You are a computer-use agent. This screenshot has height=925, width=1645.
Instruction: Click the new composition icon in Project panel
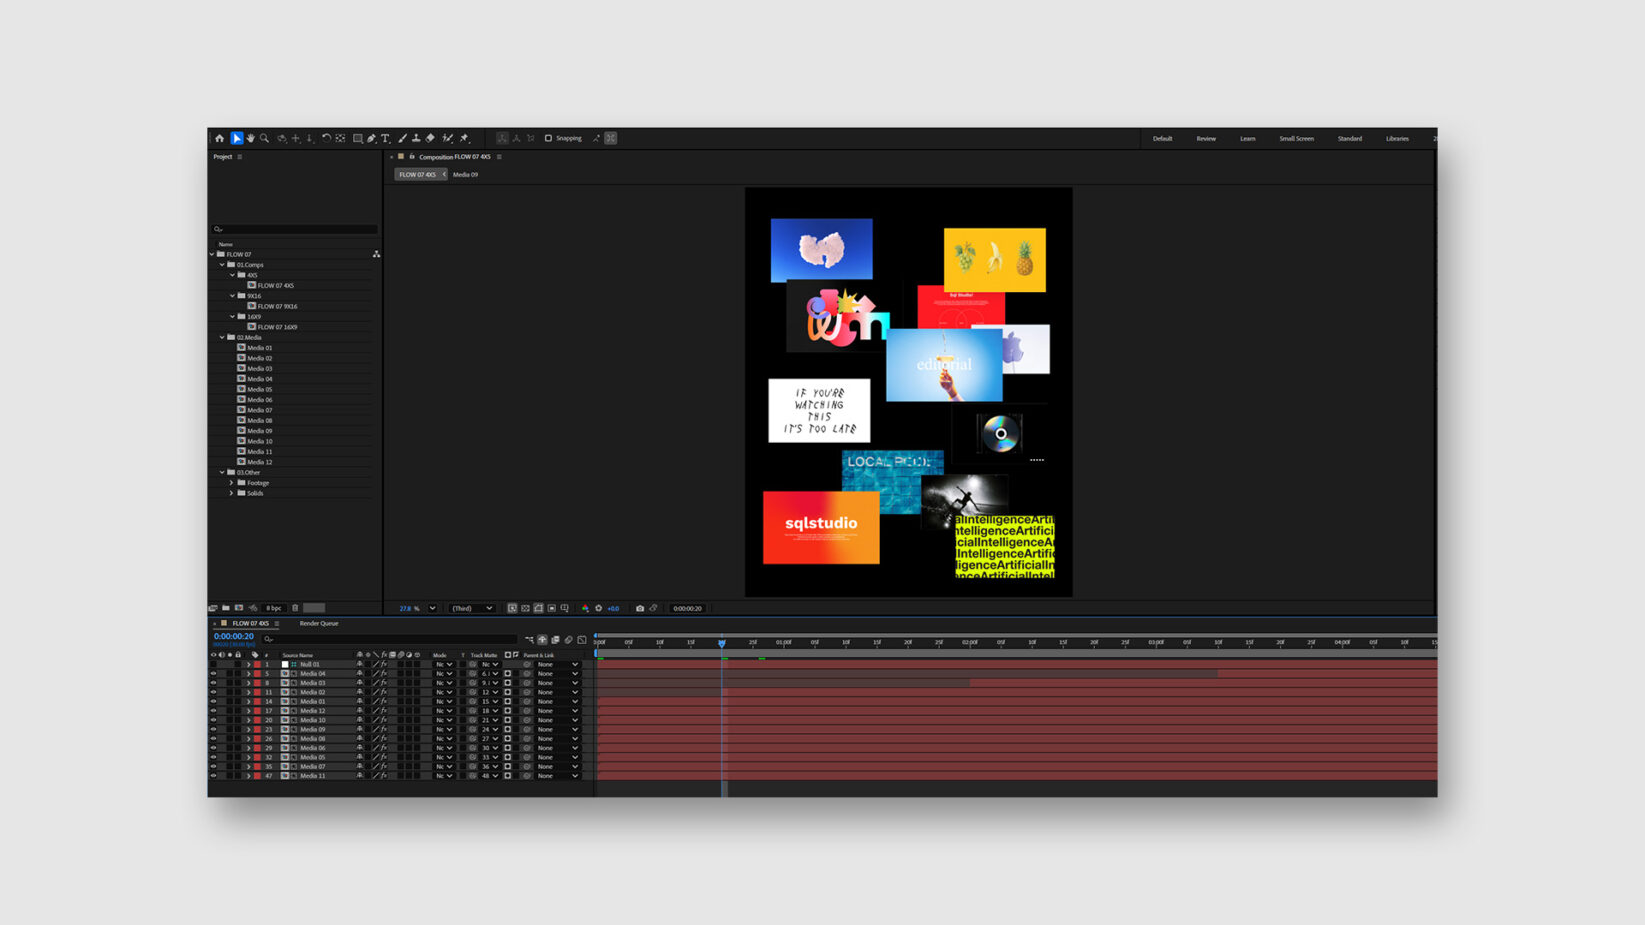[239, 608]
